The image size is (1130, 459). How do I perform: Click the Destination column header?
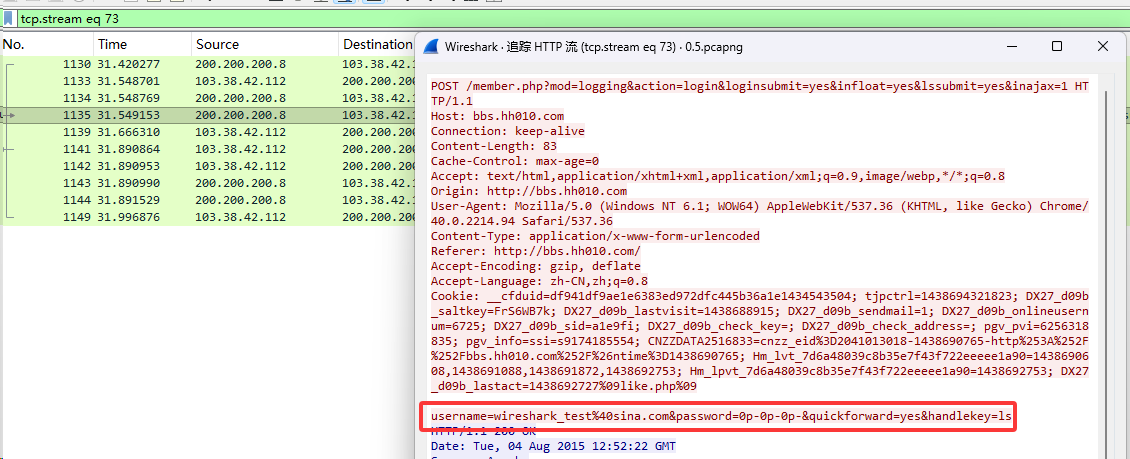point(376,44)
